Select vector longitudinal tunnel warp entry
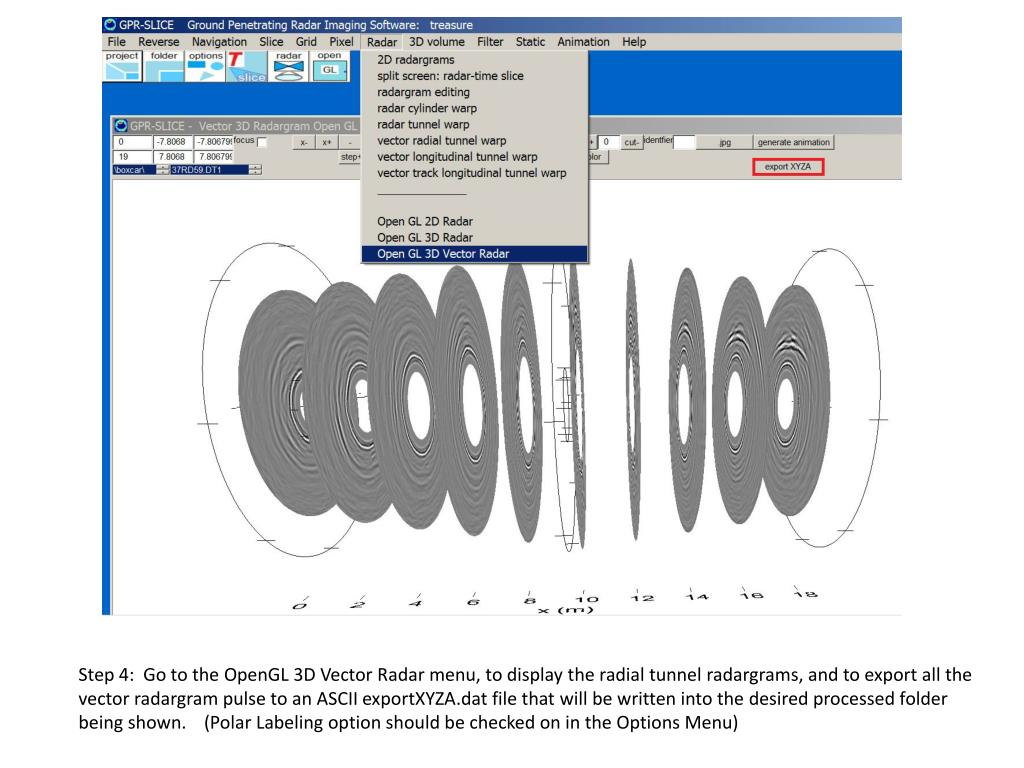Image resolution: width=1024 pixels, height=768 pixels. tap(475, 157)
